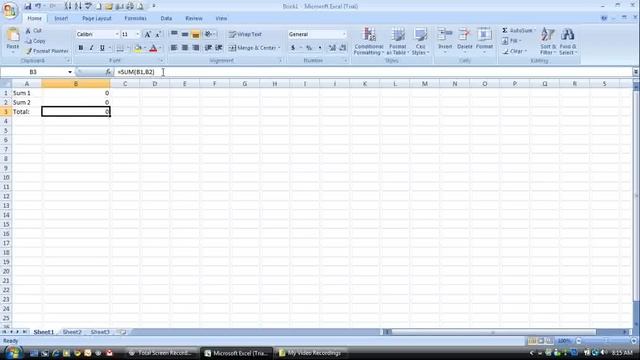
Task: Save the workbook from Quick Access toolbar
Action: click(x=28, y=6)
